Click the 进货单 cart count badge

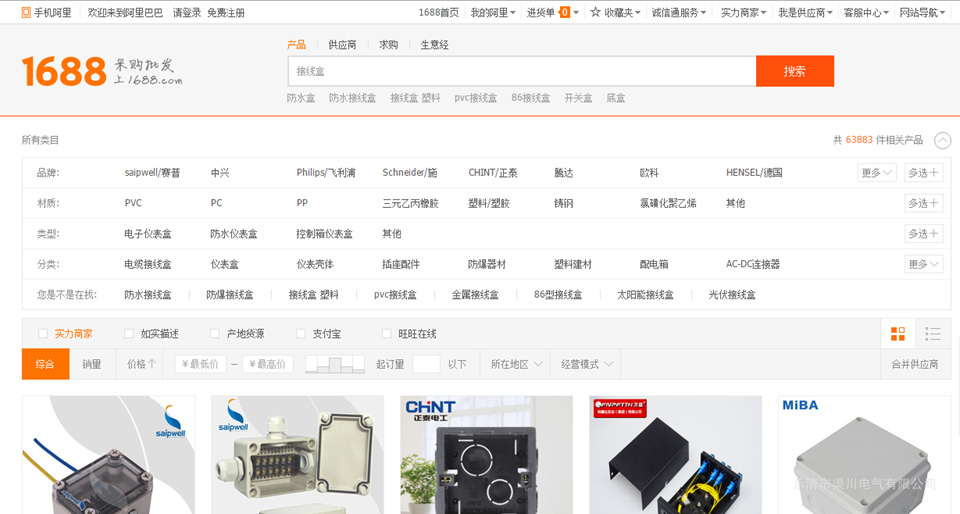click(x=564, y=13)
